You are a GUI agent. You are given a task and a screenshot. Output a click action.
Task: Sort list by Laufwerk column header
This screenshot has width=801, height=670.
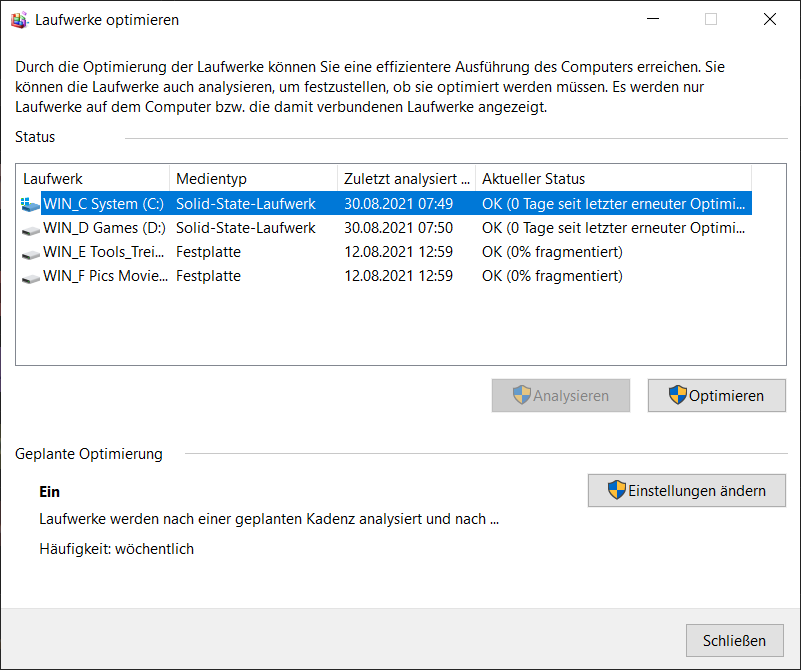pos(92,179)
